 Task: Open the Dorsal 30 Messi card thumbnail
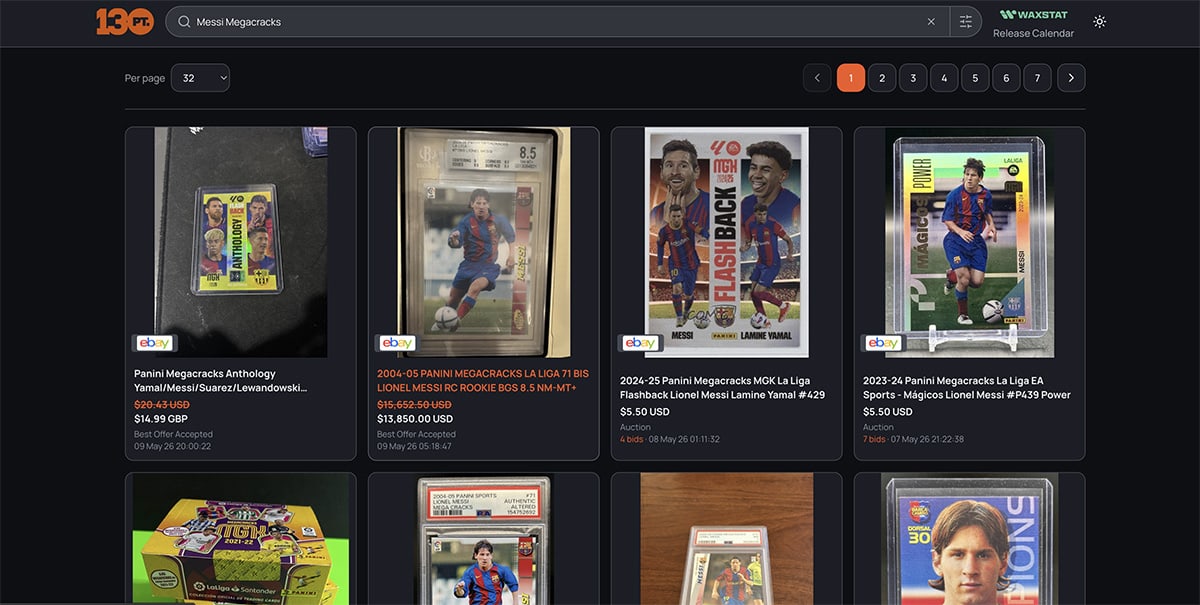970,539
